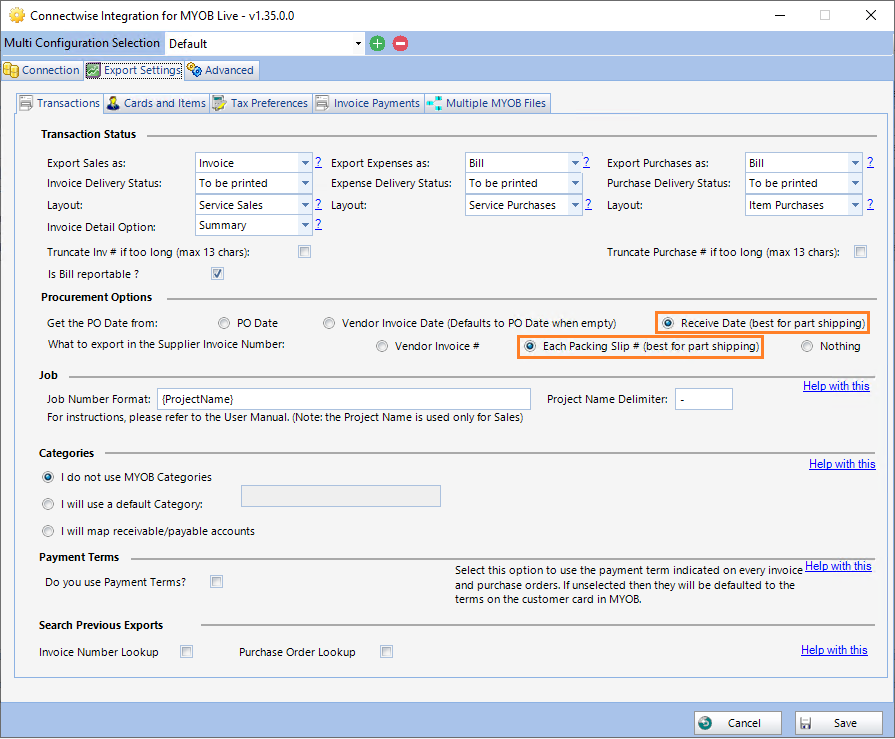Open help question mark for Export Sales as
Viewport: 895px width, 739px height.
click(x=319, y=162)
